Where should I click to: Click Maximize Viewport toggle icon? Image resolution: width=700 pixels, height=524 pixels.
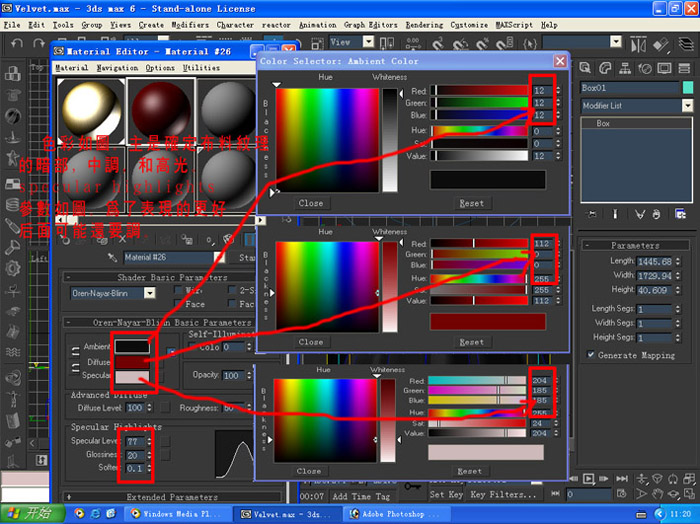coord(688,494)
